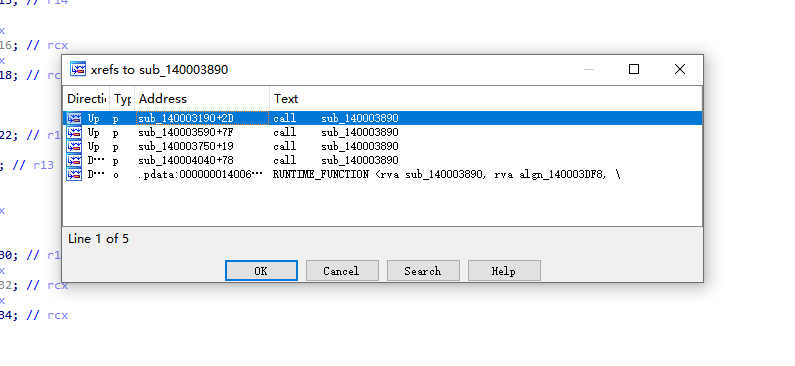Viewport: 795px width, 366px height.
Task: Click the xrefs dialog title bar icon
Action: point(78,69)
